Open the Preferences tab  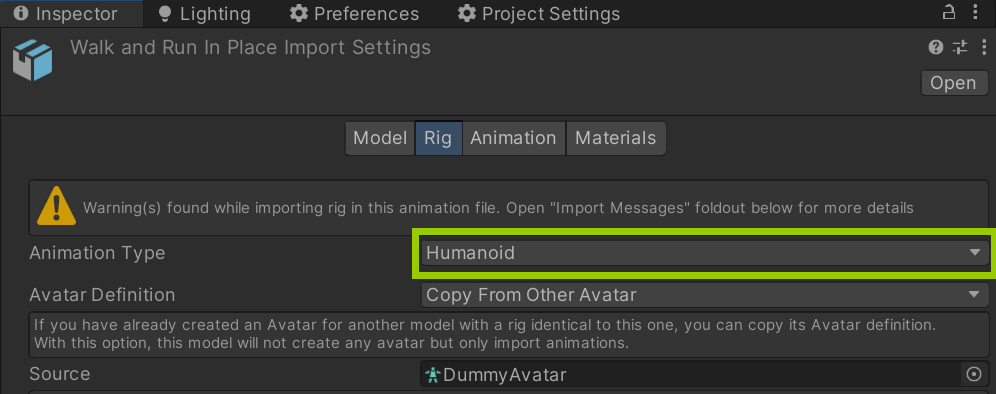pyautogui.click(x=354, y=13)
